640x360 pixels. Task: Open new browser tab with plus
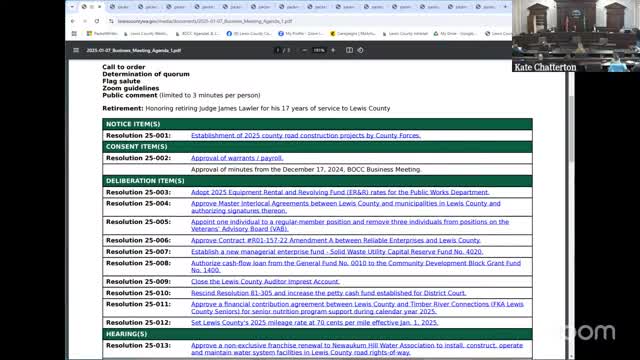pyautogui.click(x=505, y=7)
